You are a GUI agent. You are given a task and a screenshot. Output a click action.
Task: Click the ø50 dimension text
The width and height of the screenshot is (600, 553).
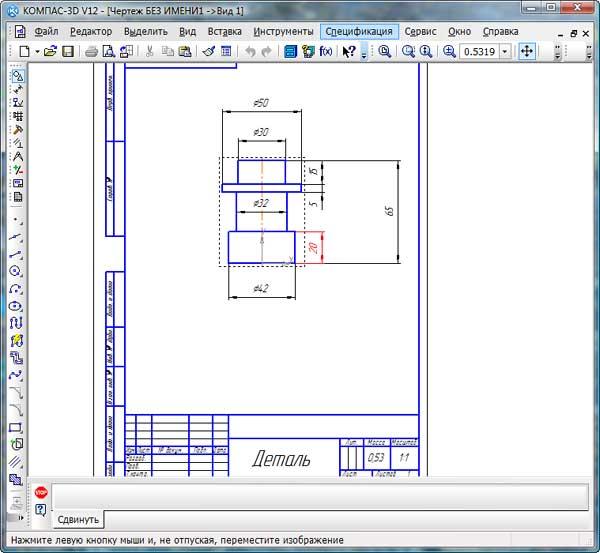tap(261, 103)
